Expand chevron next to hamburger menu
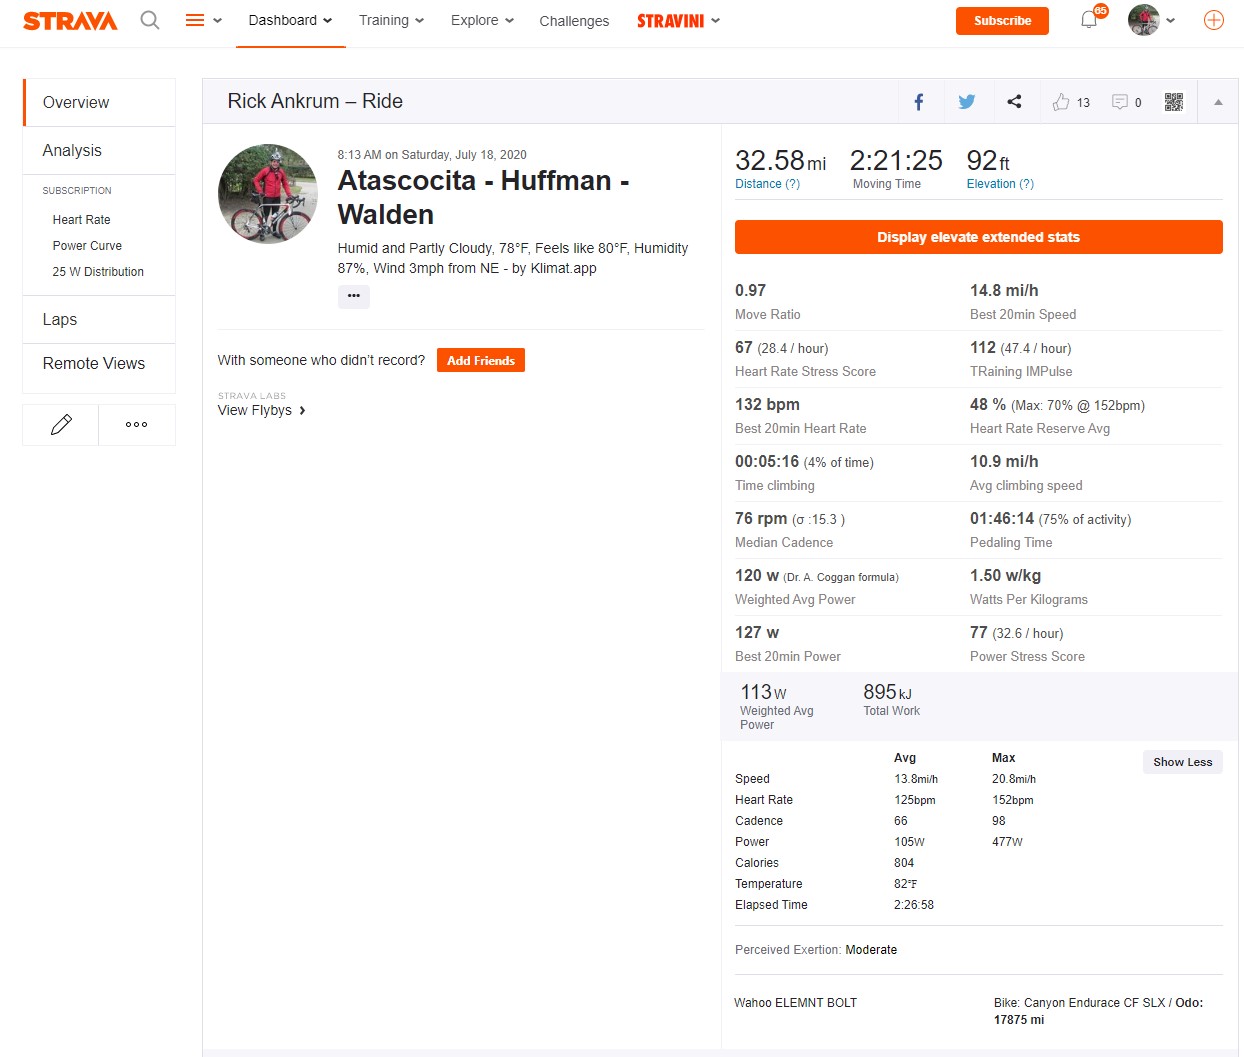1244x1057 pixels. coord(218,20)
